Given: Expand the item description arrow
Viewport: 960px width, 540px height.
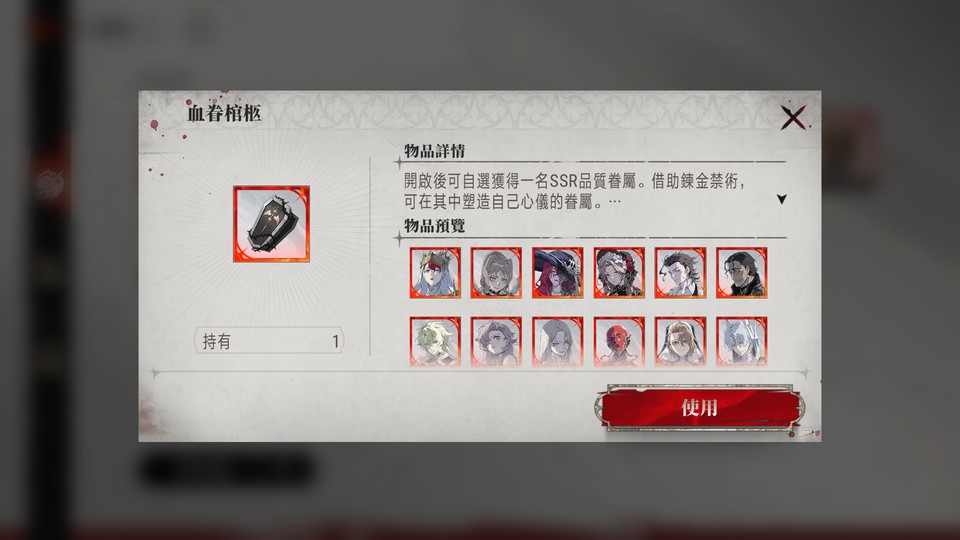Looking at the screenshot, I should tap(781, 199).
